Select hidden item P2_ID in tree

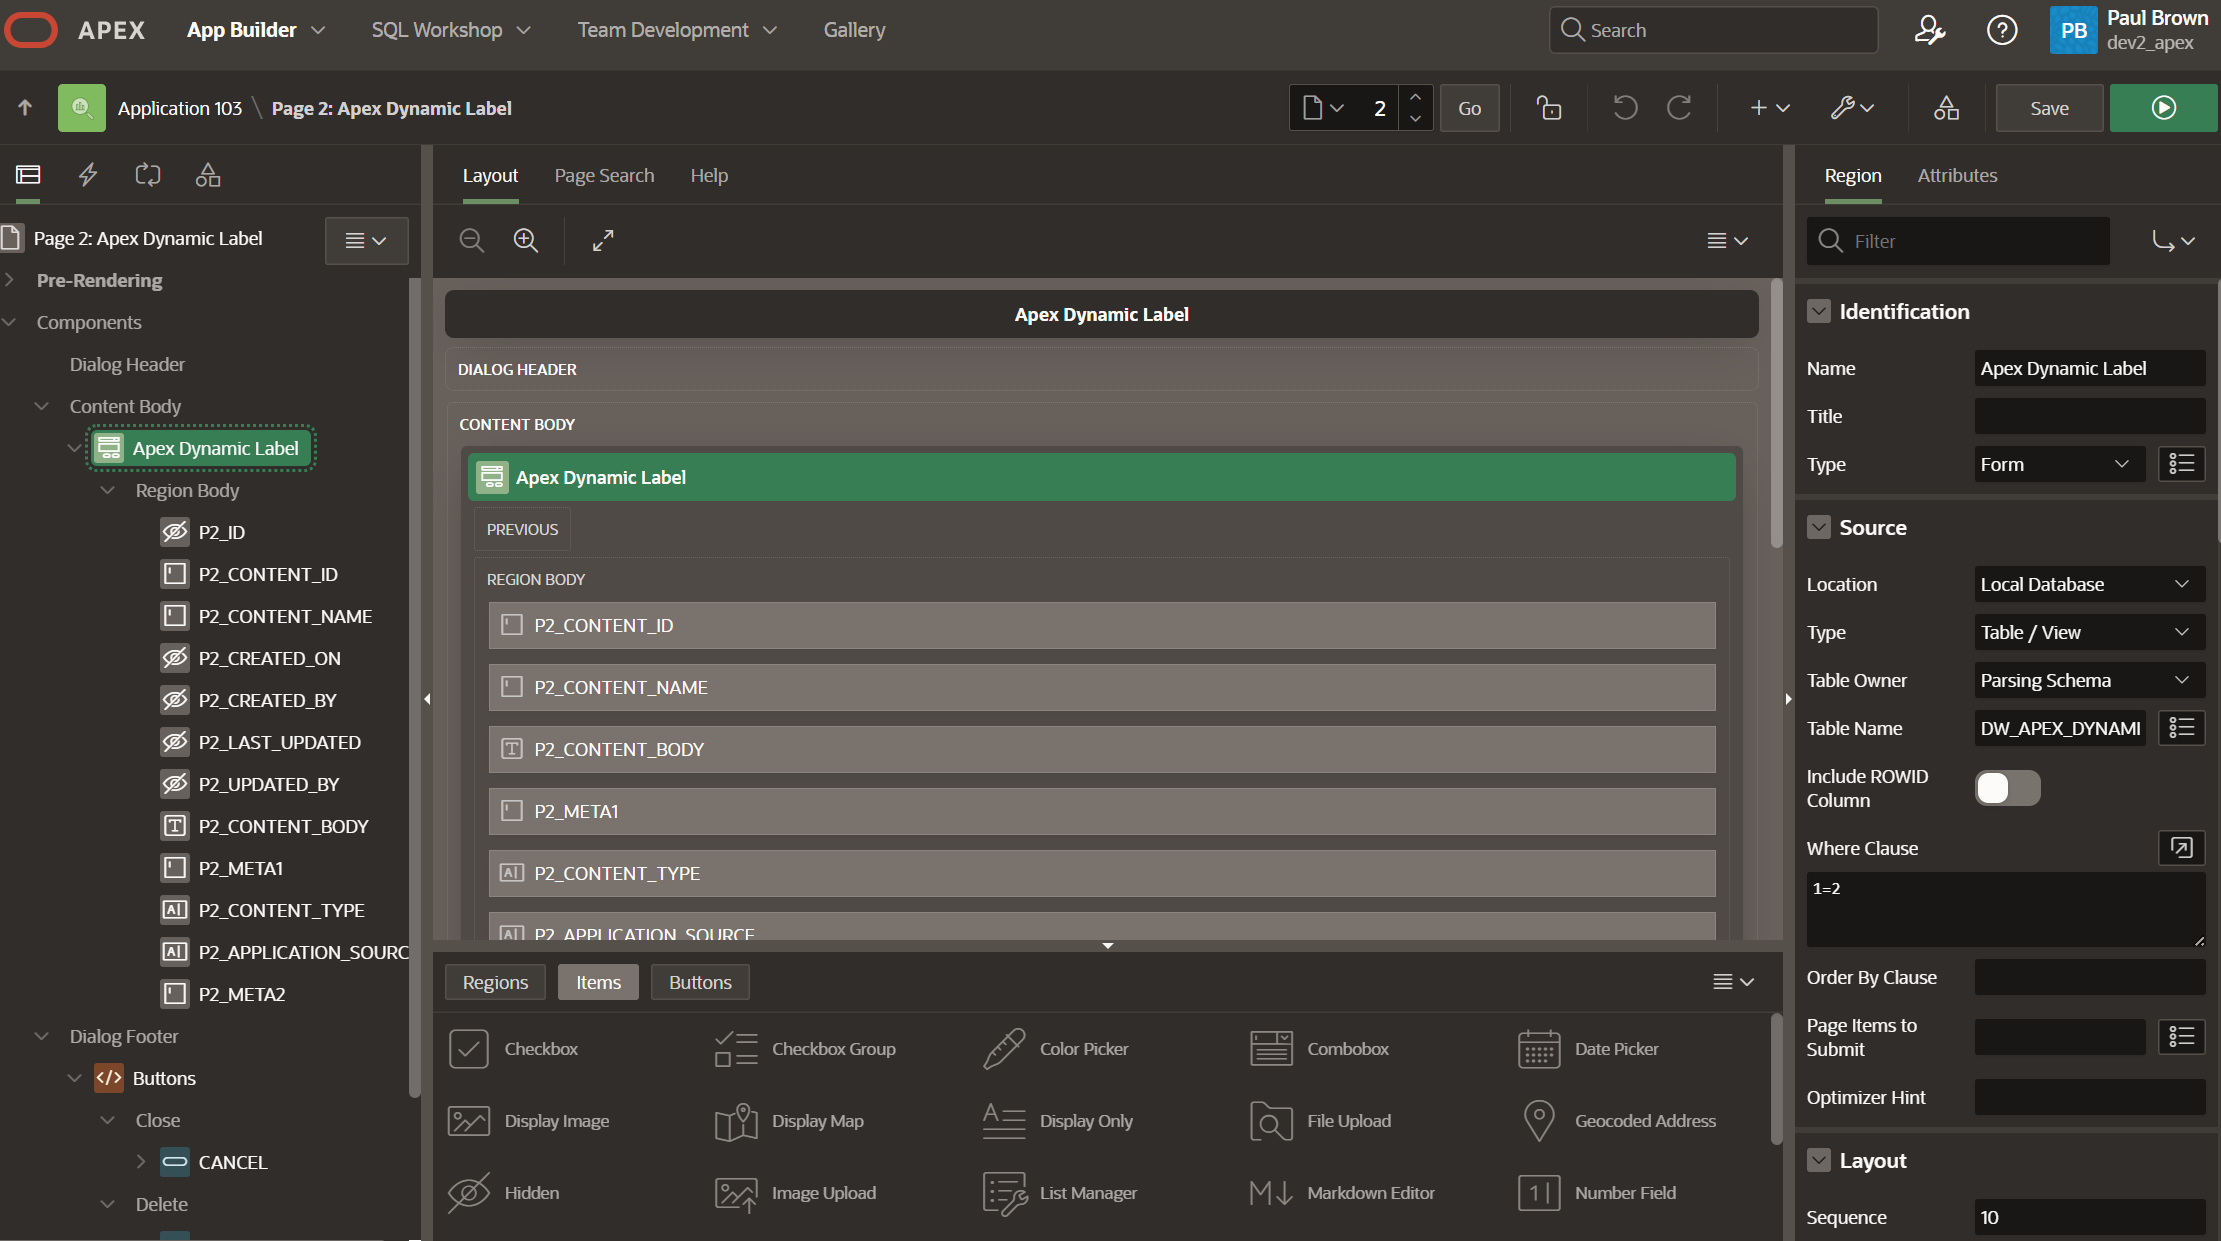pyautogui.click(x=203, y=532)
